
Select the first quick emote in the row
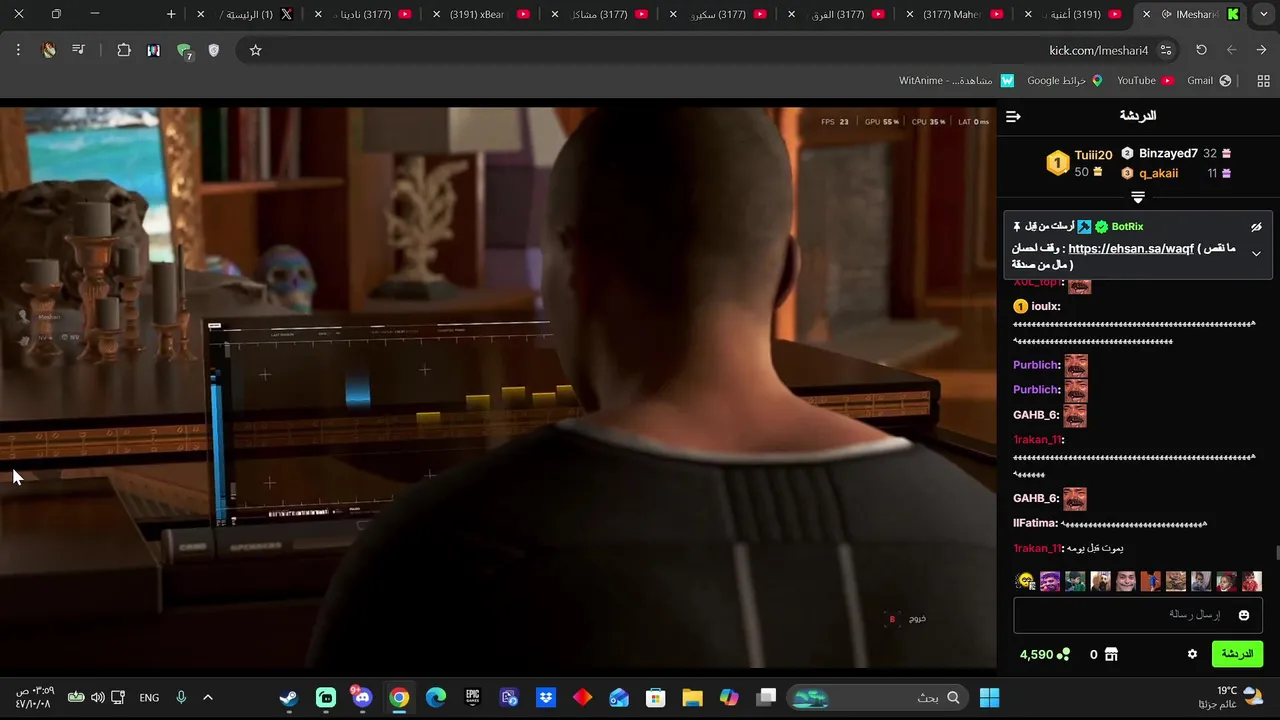(x=1024, y=581)
